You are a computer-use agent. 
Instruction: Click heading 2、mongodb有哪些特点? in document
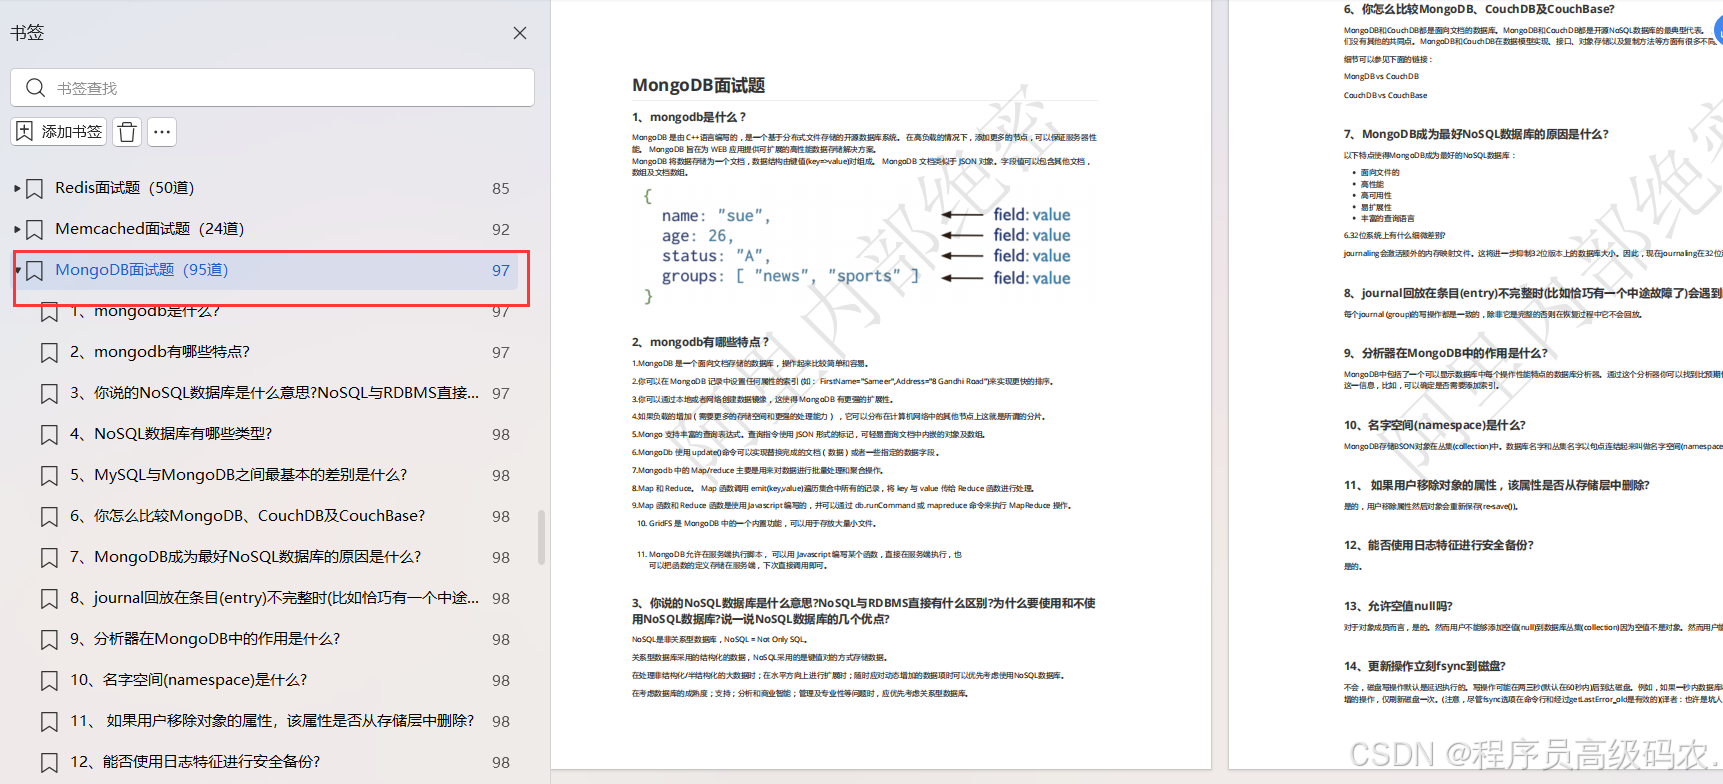(700, 342)
